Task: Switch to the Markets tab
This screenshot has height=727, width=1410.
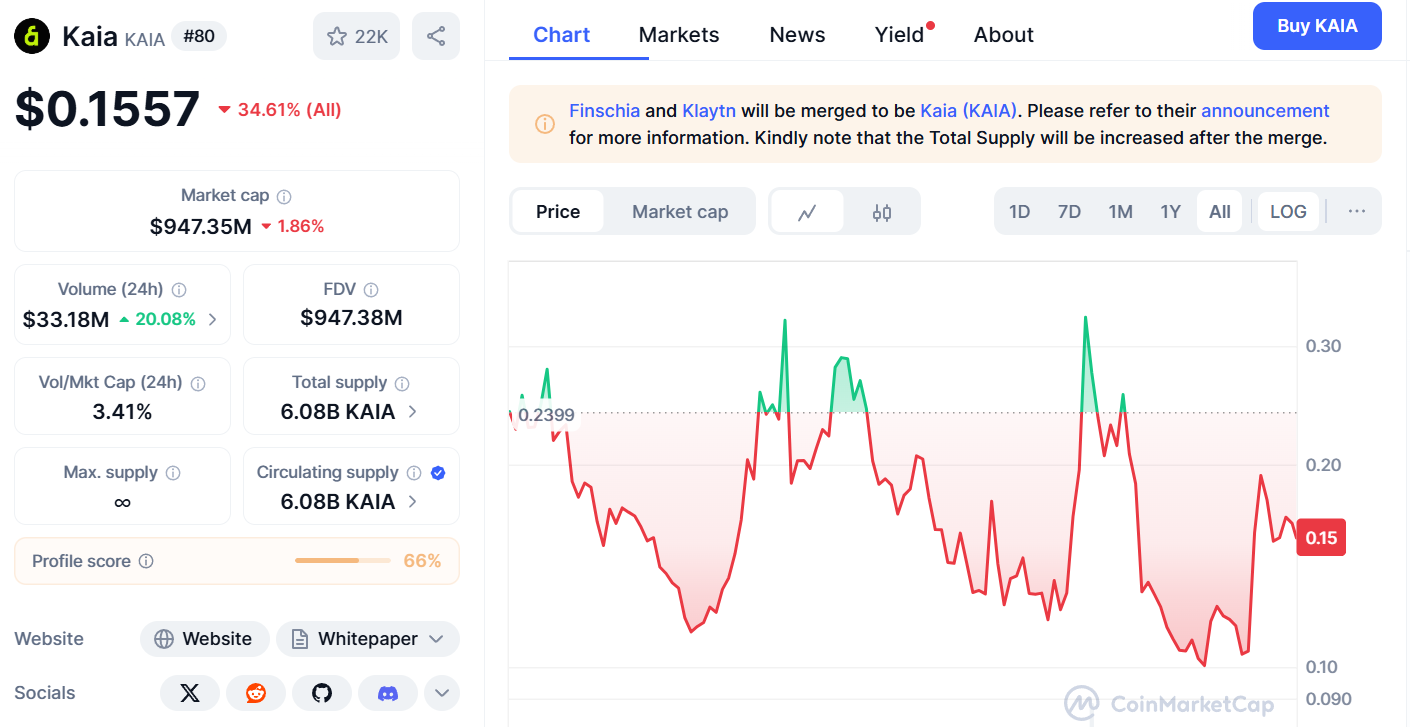Action: pyautogui.click(x=679, y=35)
